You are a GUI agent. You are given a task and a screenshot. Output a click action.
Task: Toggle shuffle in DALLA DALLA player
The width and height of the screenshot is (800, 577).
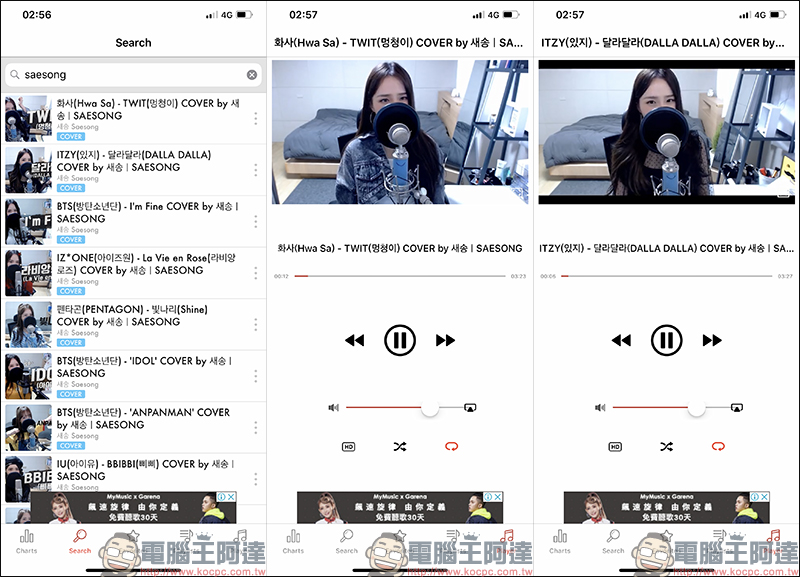click(x=667, y=447)
